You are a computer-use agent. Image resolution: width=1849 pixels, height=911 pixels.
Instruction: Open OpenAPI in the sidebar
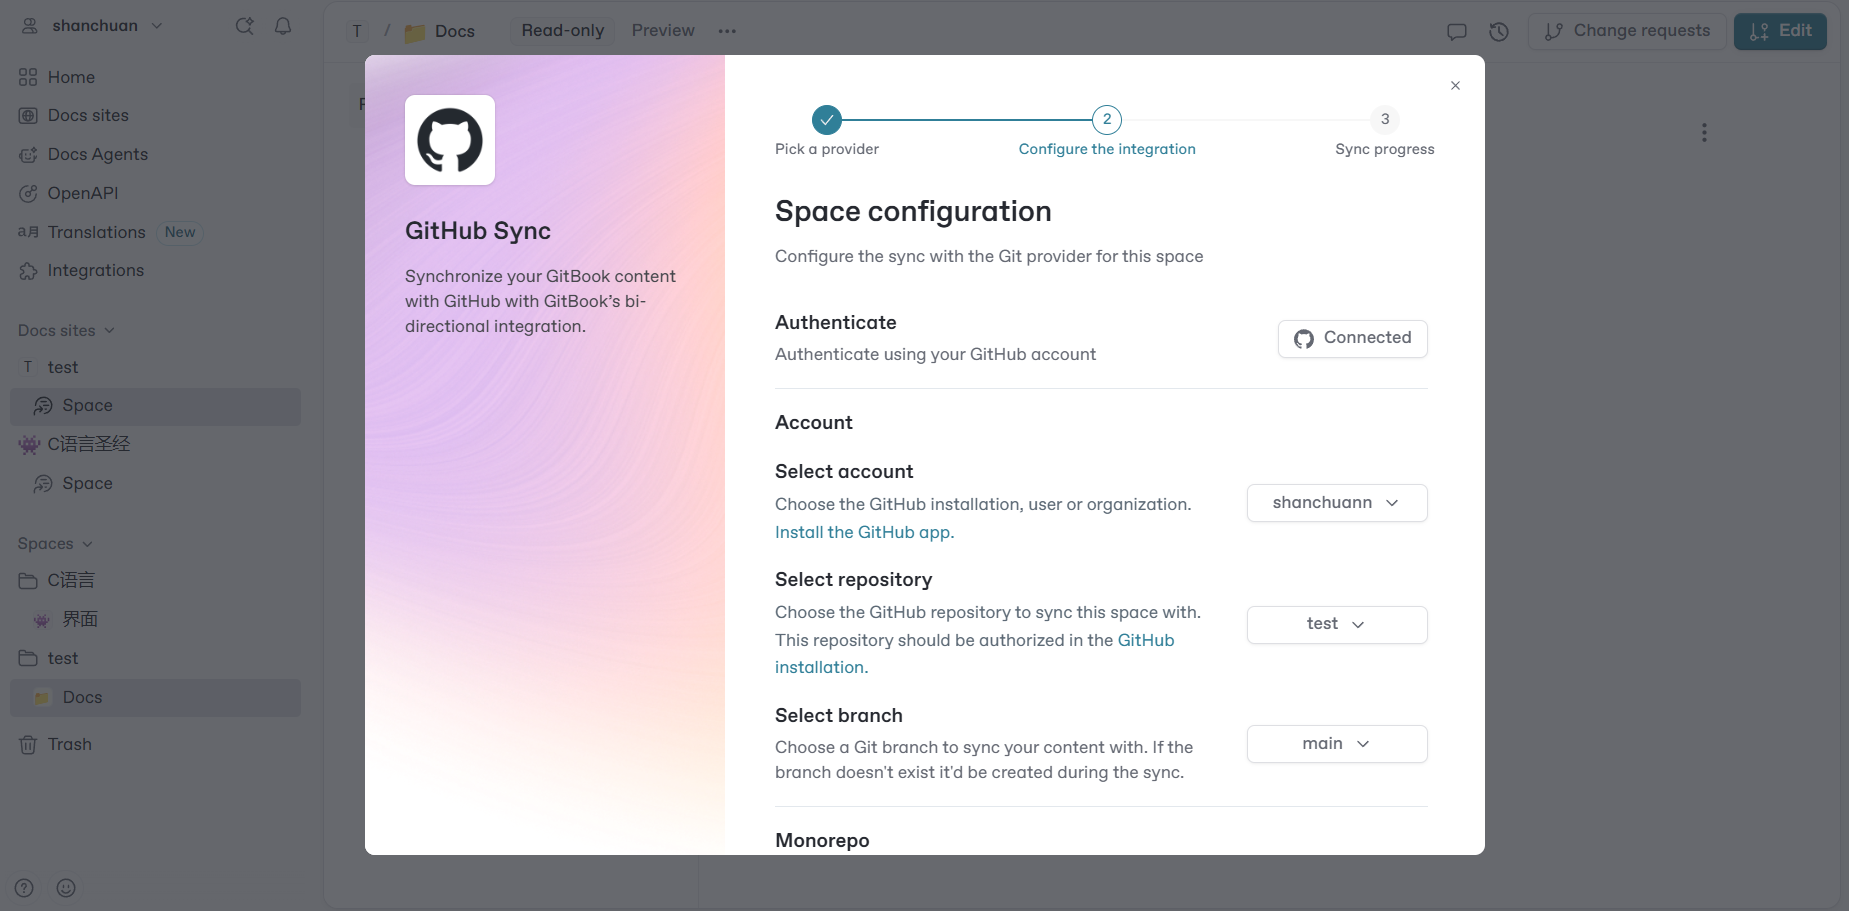(155, 193)
